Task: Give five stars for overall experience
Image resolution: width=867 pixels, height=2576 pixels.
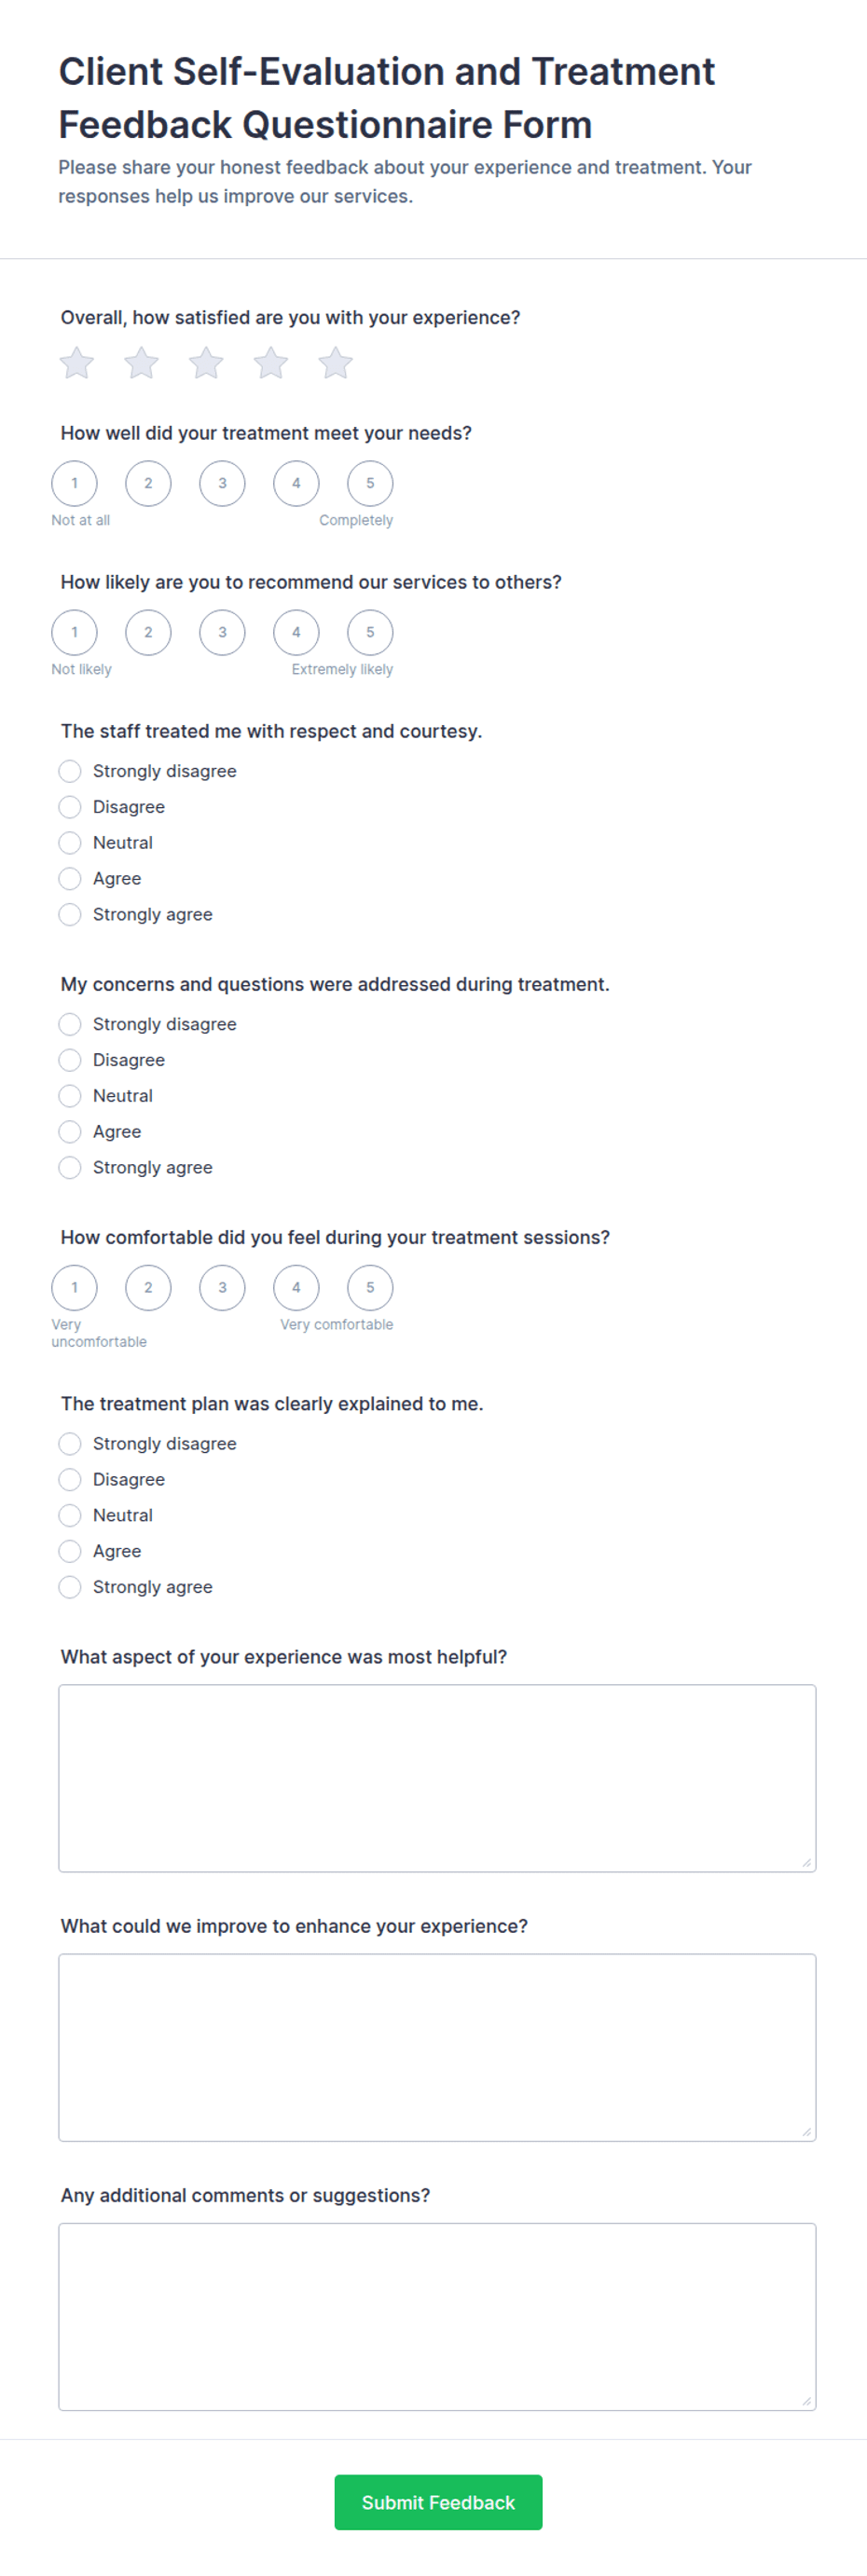Action: pyautogui.click(x=336, y=363)
